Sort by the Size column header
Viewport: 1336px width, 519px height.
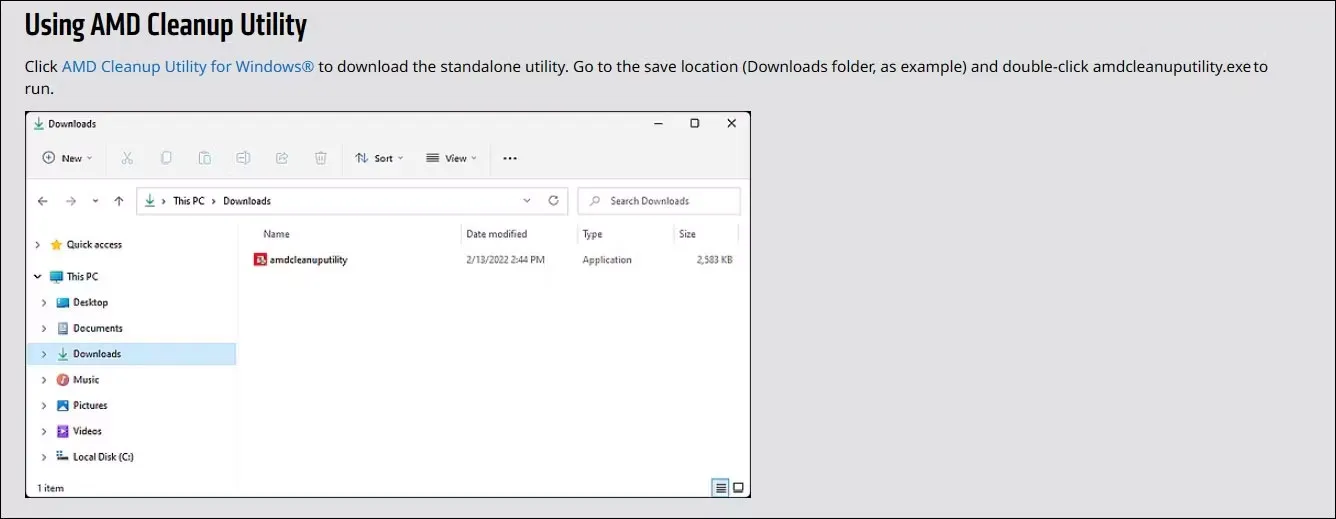click(687, 234)
